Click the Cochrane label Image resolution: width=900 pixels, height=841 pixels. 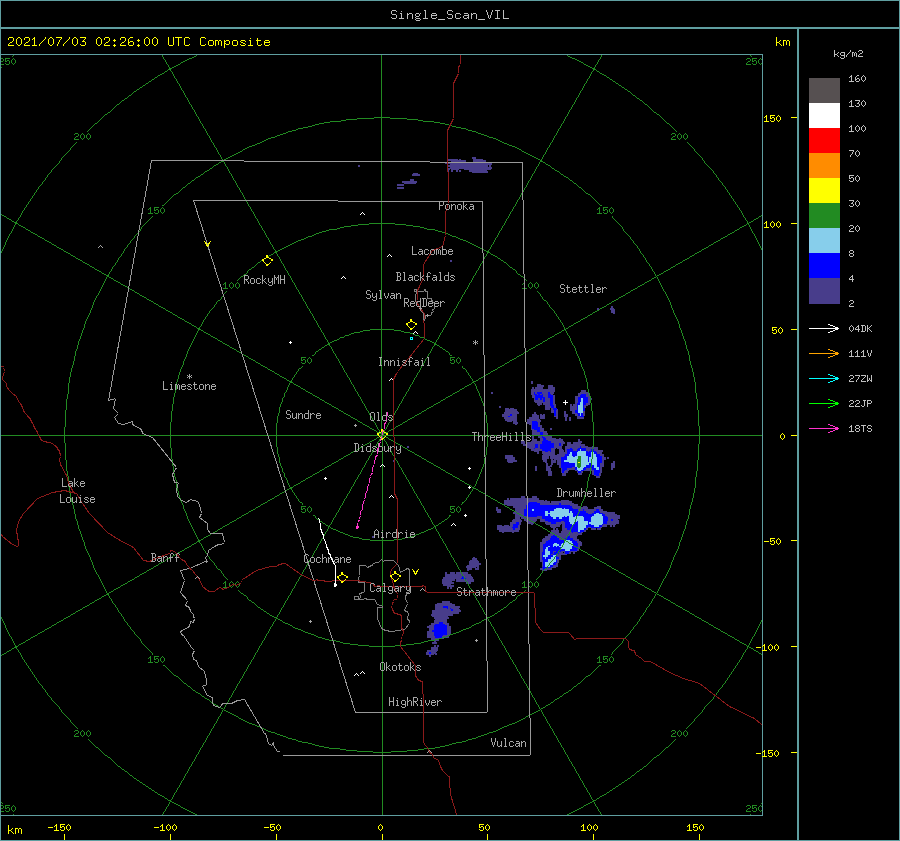(x=327, y=559)
